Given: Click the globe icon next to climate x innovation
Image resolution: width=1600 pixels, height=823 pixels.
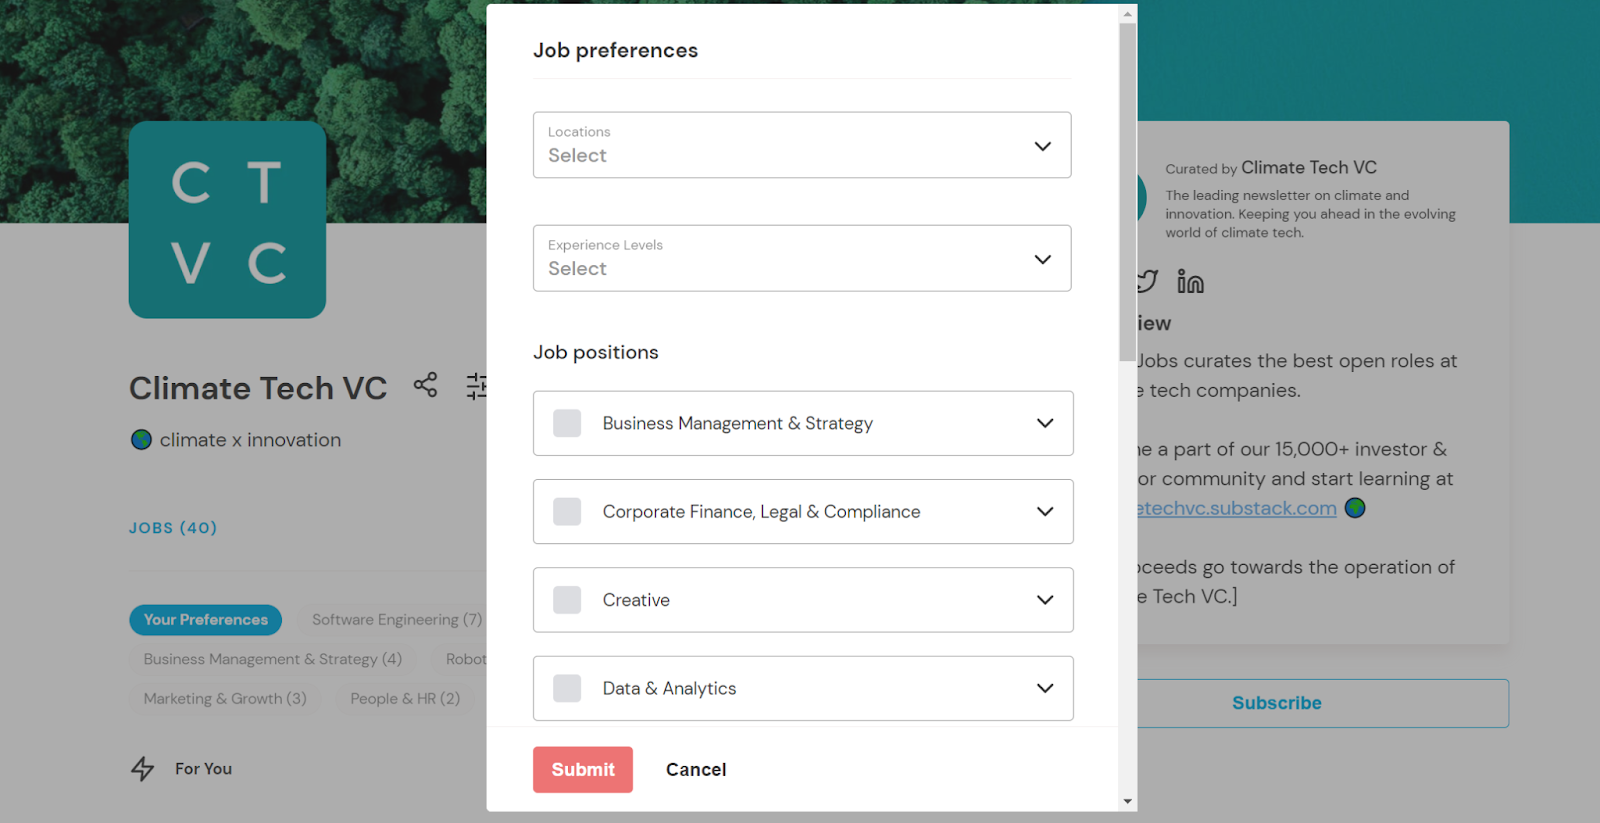Looking at the screenshot, I should [x=141, y=439].
